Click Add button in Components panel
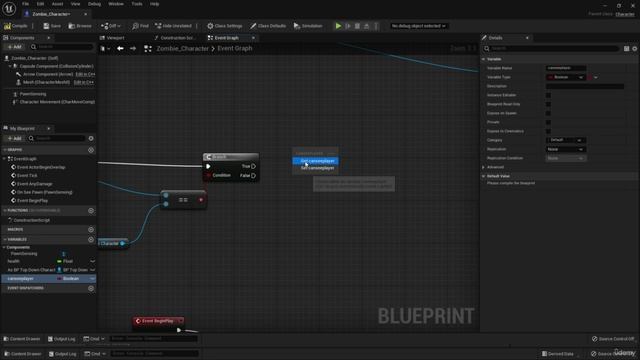Viewport: 640px width, 360px height. [15, 47]
